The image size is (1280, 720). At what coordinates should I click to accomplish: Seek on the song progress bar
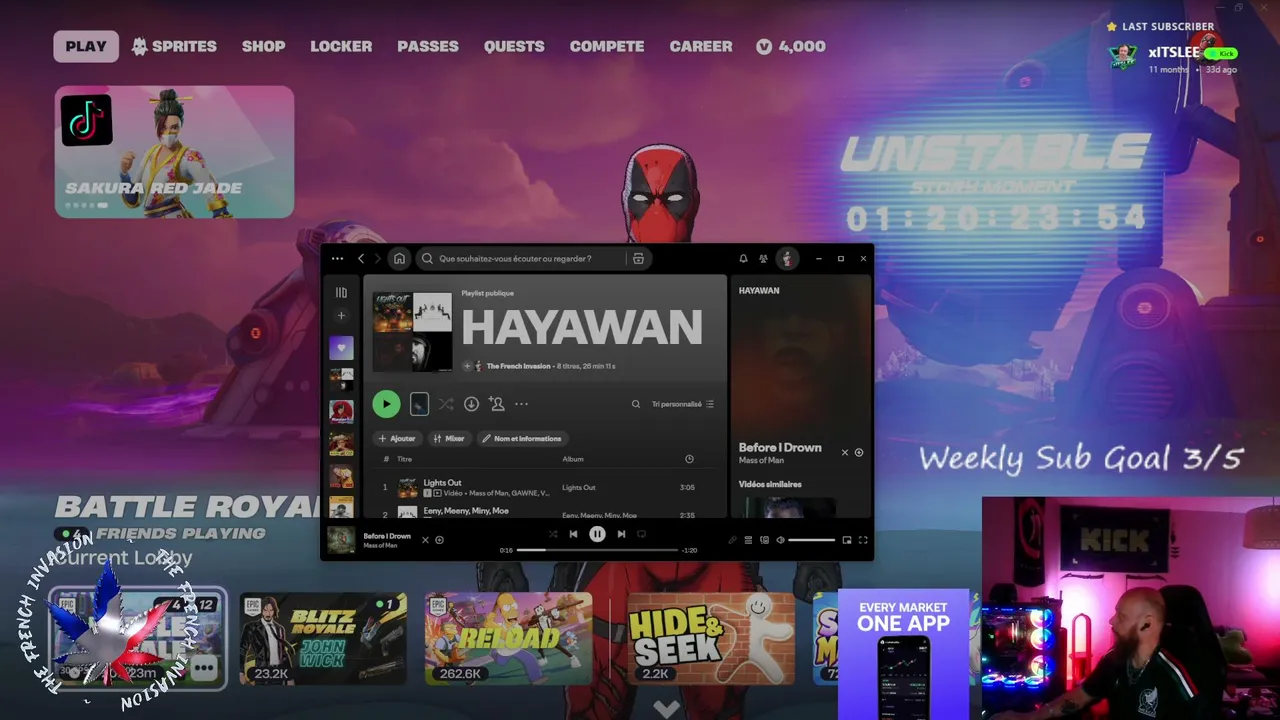click(x=597, y=550)
